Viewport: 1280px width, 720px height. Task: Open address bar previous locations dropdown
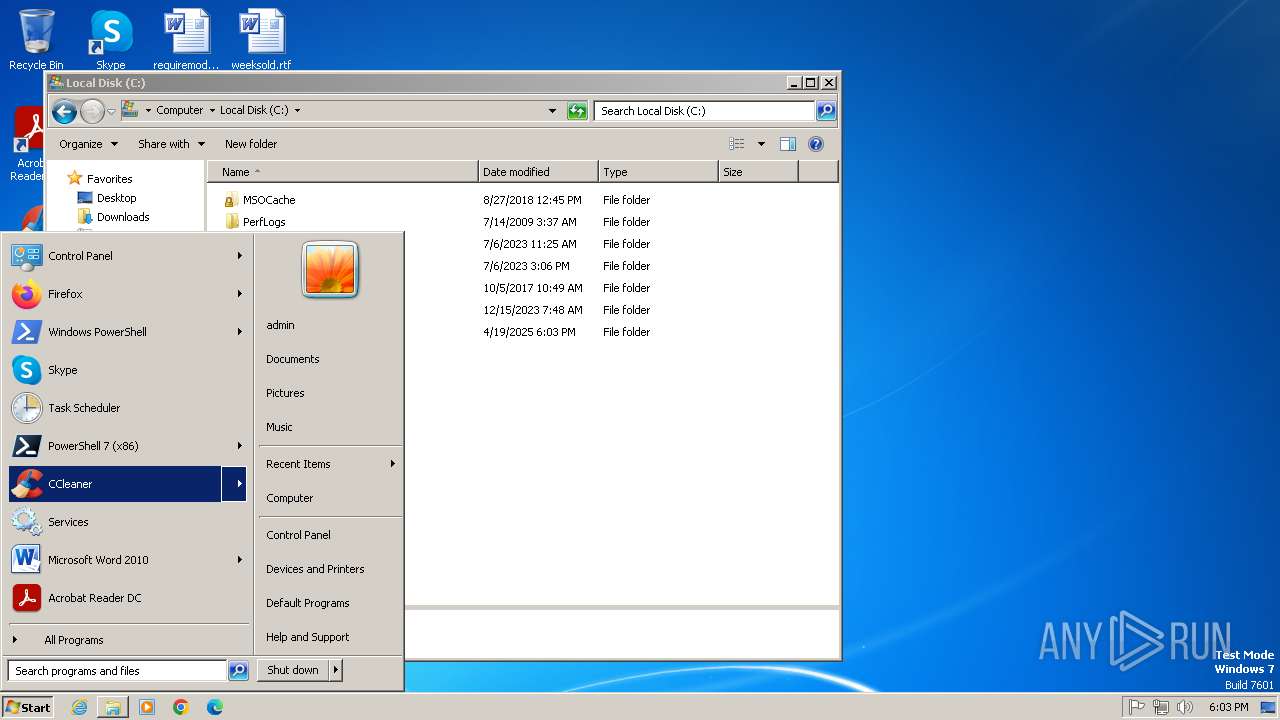point(552,111)
